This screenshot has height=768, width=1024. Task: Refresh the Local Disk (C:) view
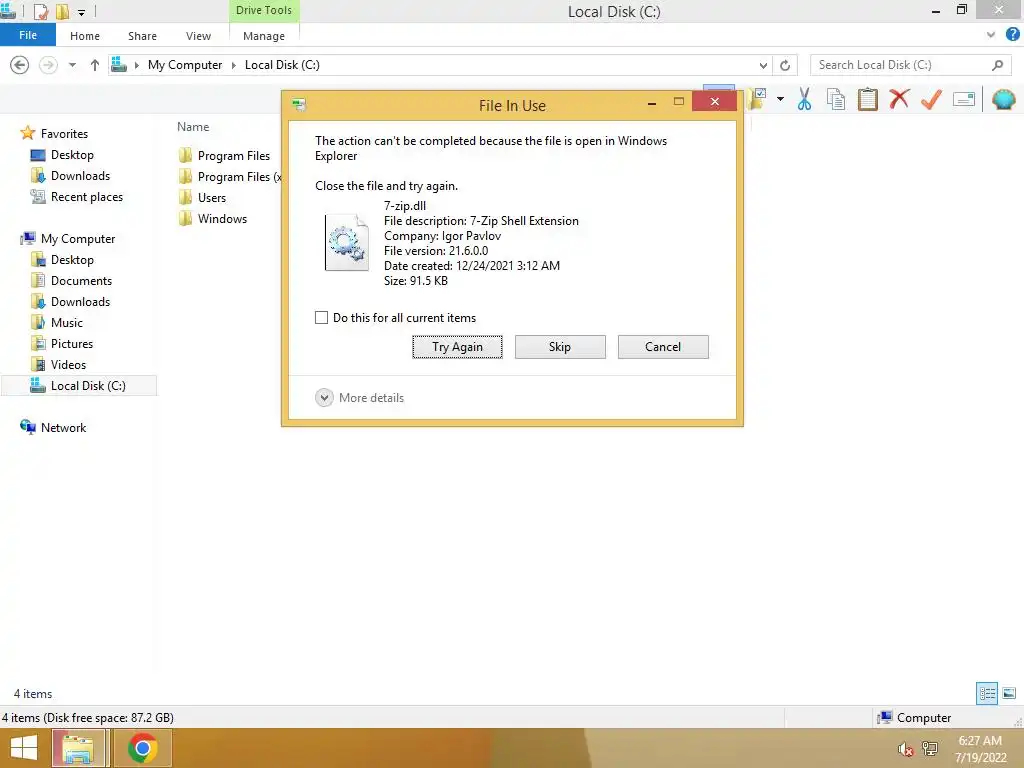(785, 65)
